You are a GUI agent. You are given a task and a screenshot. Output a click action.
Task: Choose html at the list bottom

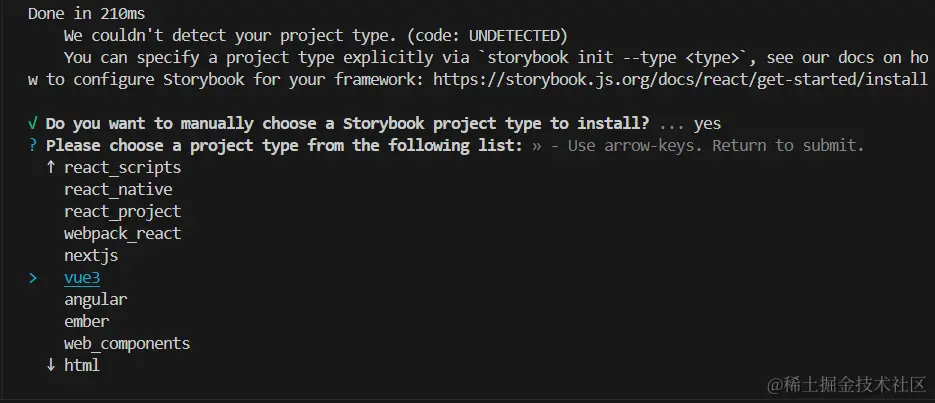pos(82,365)
